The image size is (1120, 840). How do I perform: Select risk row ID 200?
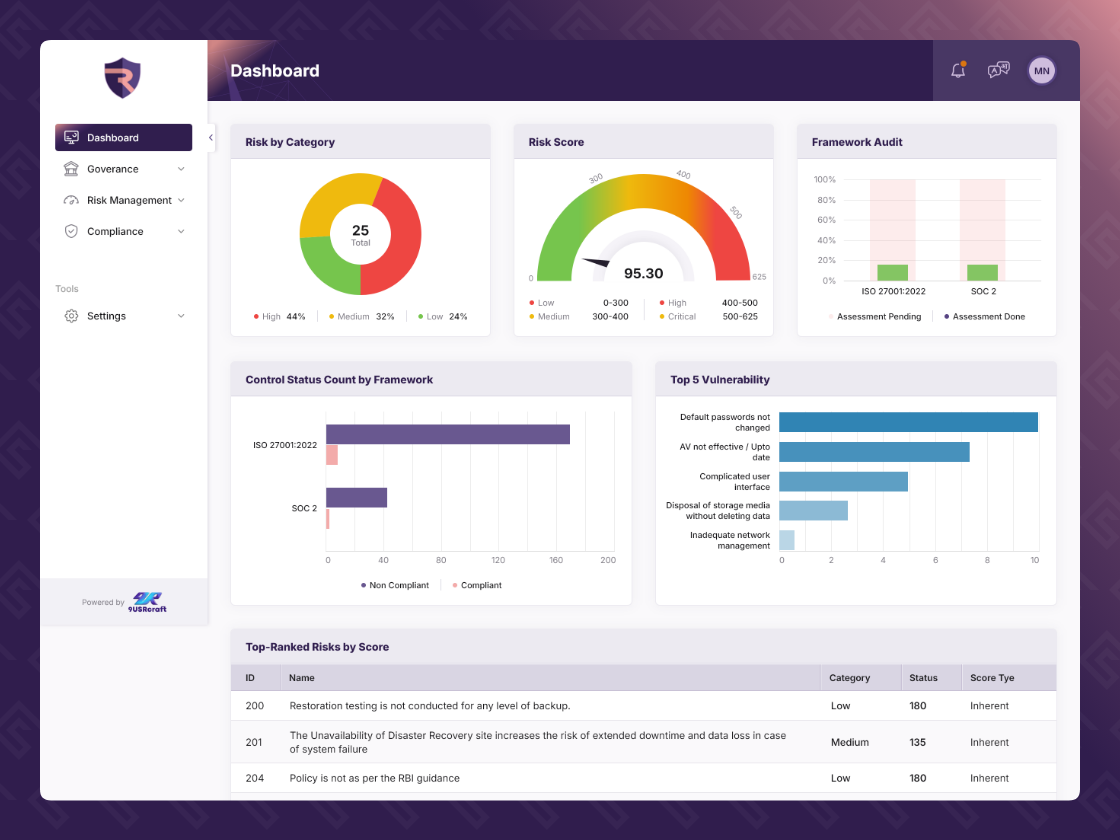pyautogui.click(x=644, y=706)
